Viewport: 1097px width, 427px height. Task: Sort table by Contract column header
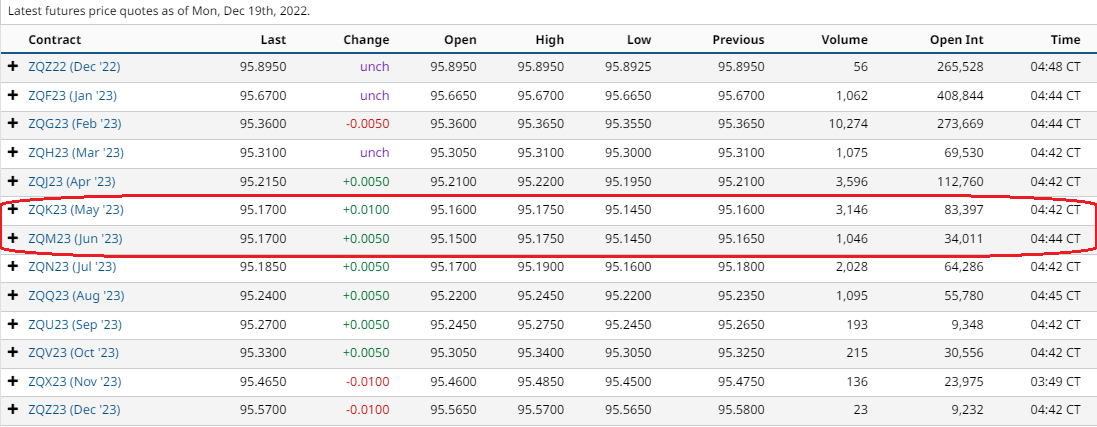click(54, 40)
